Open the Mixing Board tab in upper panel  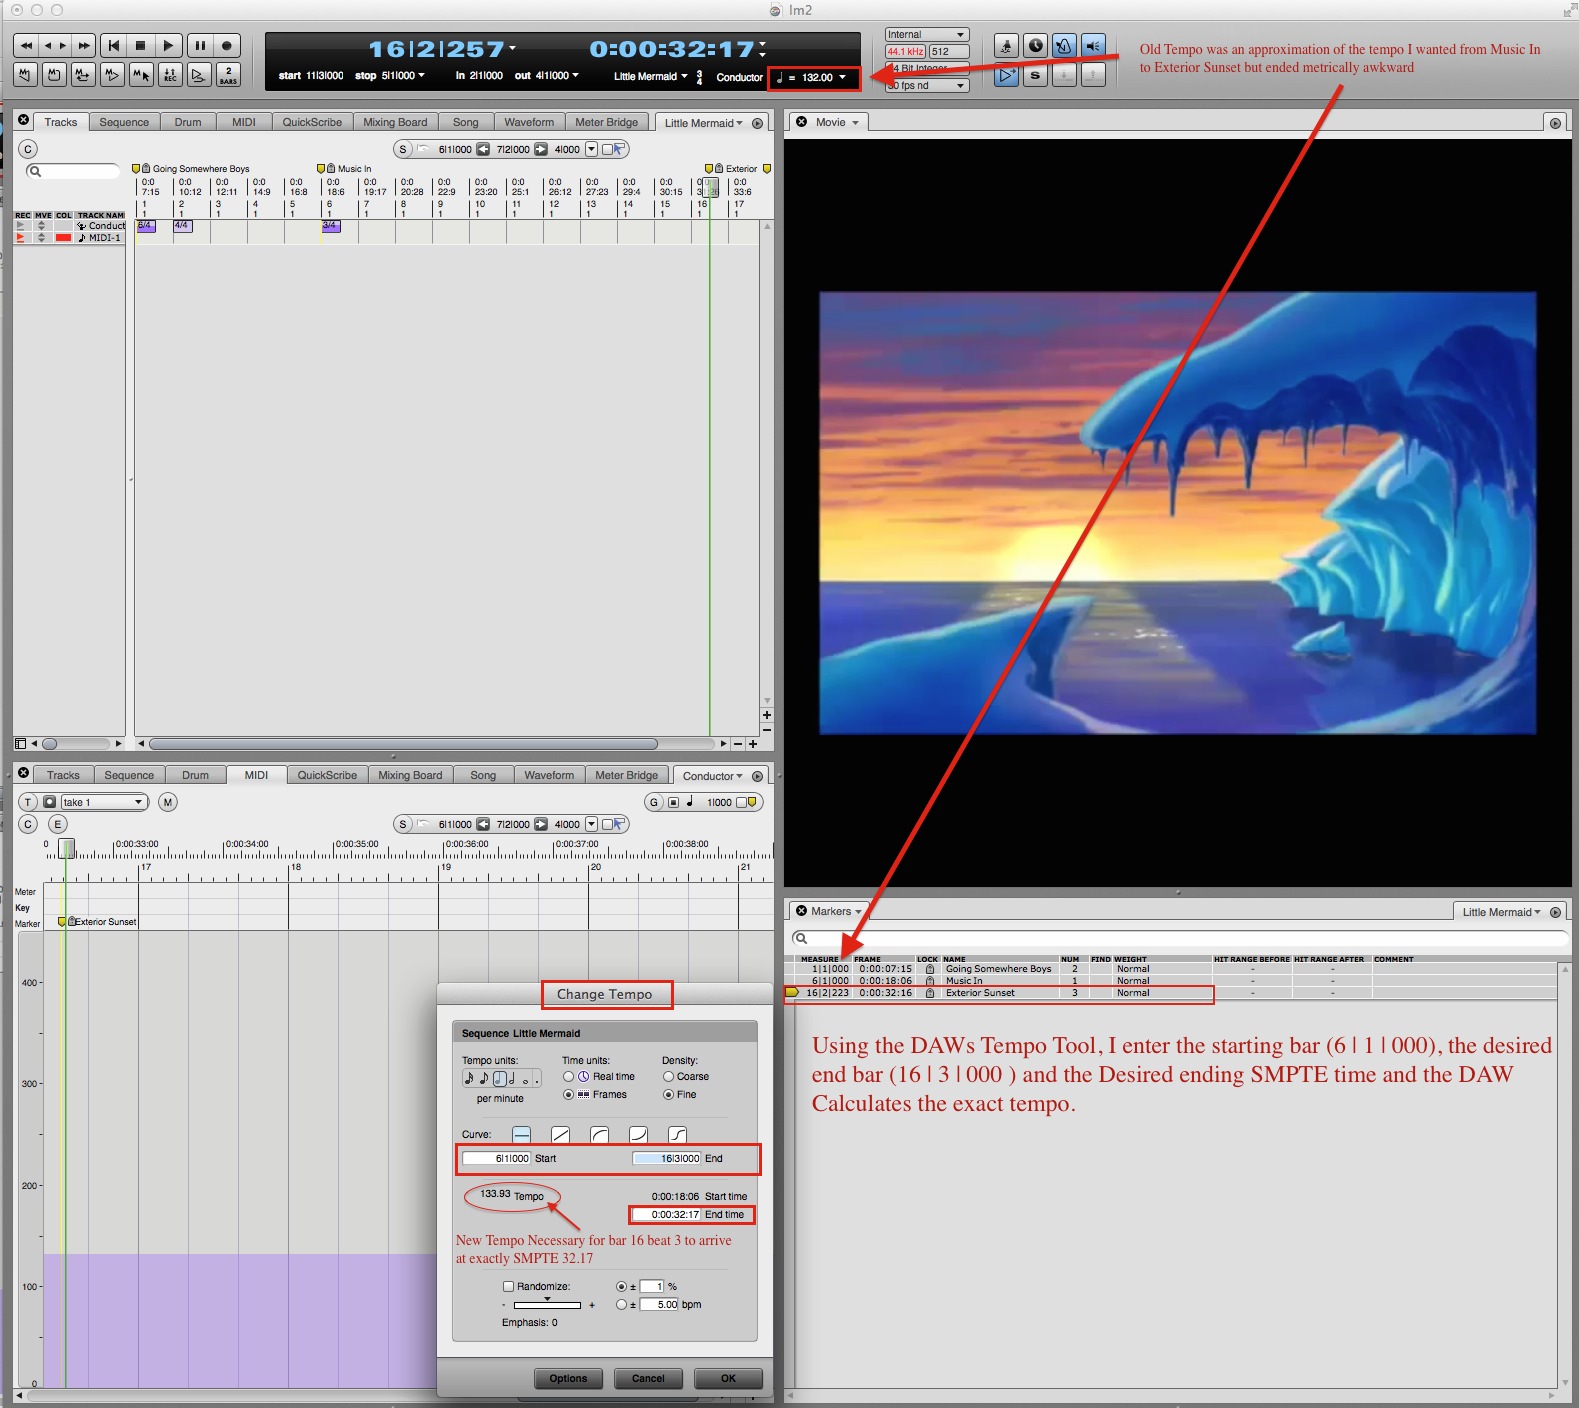[395, 122]
